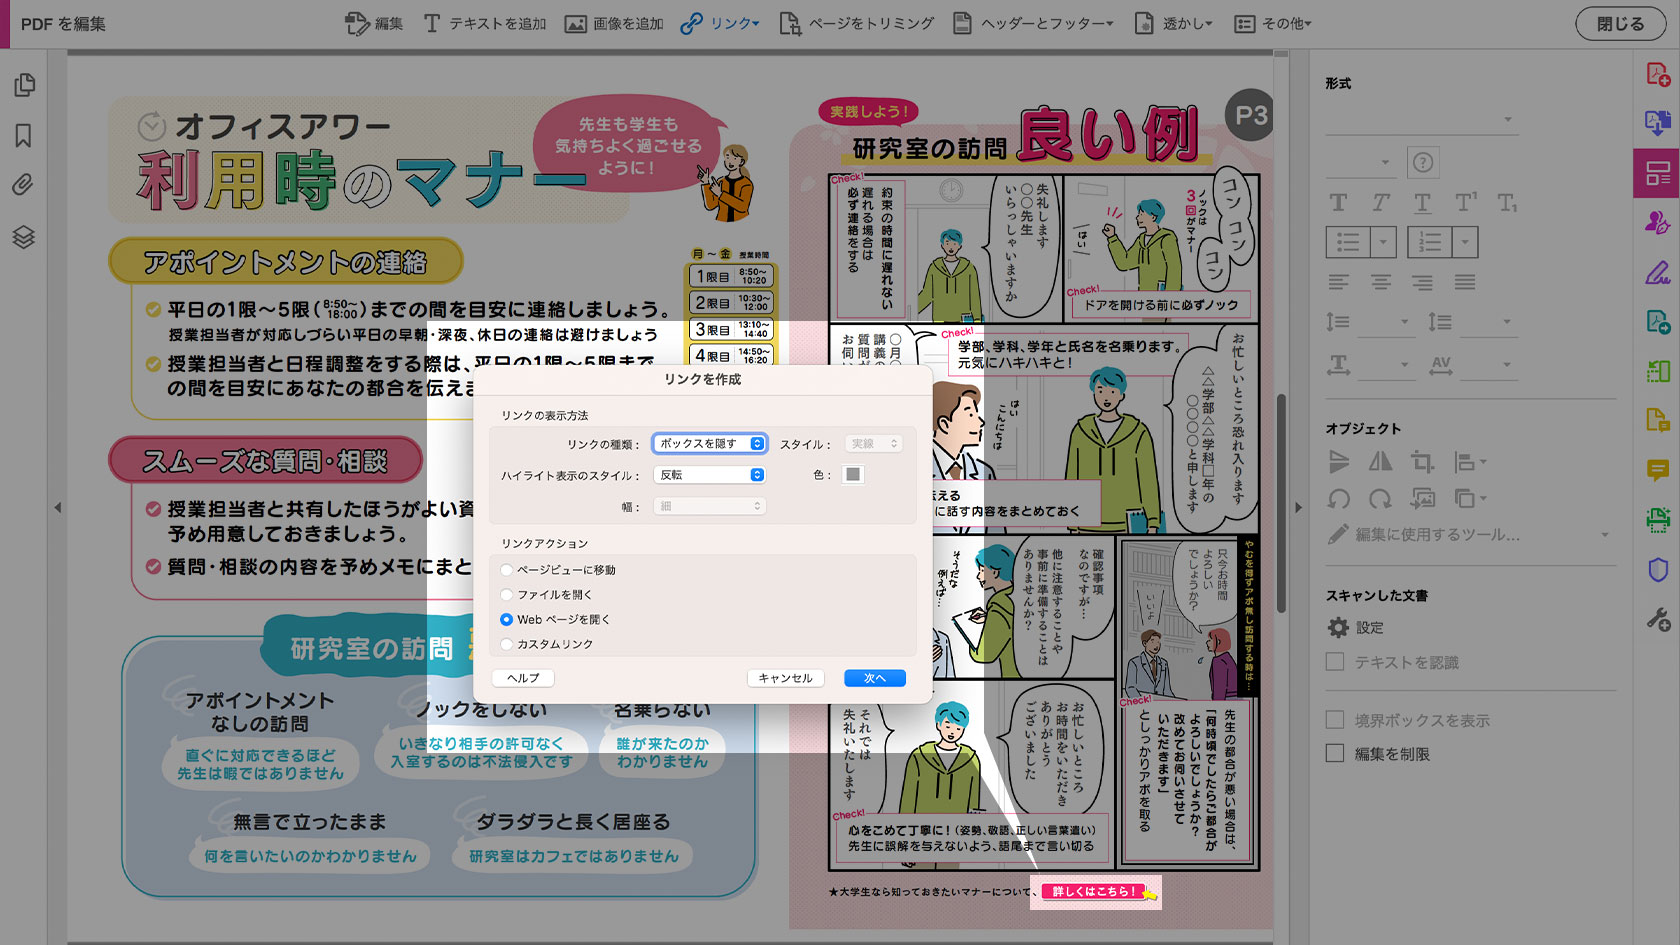Apply bold text format icon
This screenshot has height=945, width=1680.
click(1338, 203)
